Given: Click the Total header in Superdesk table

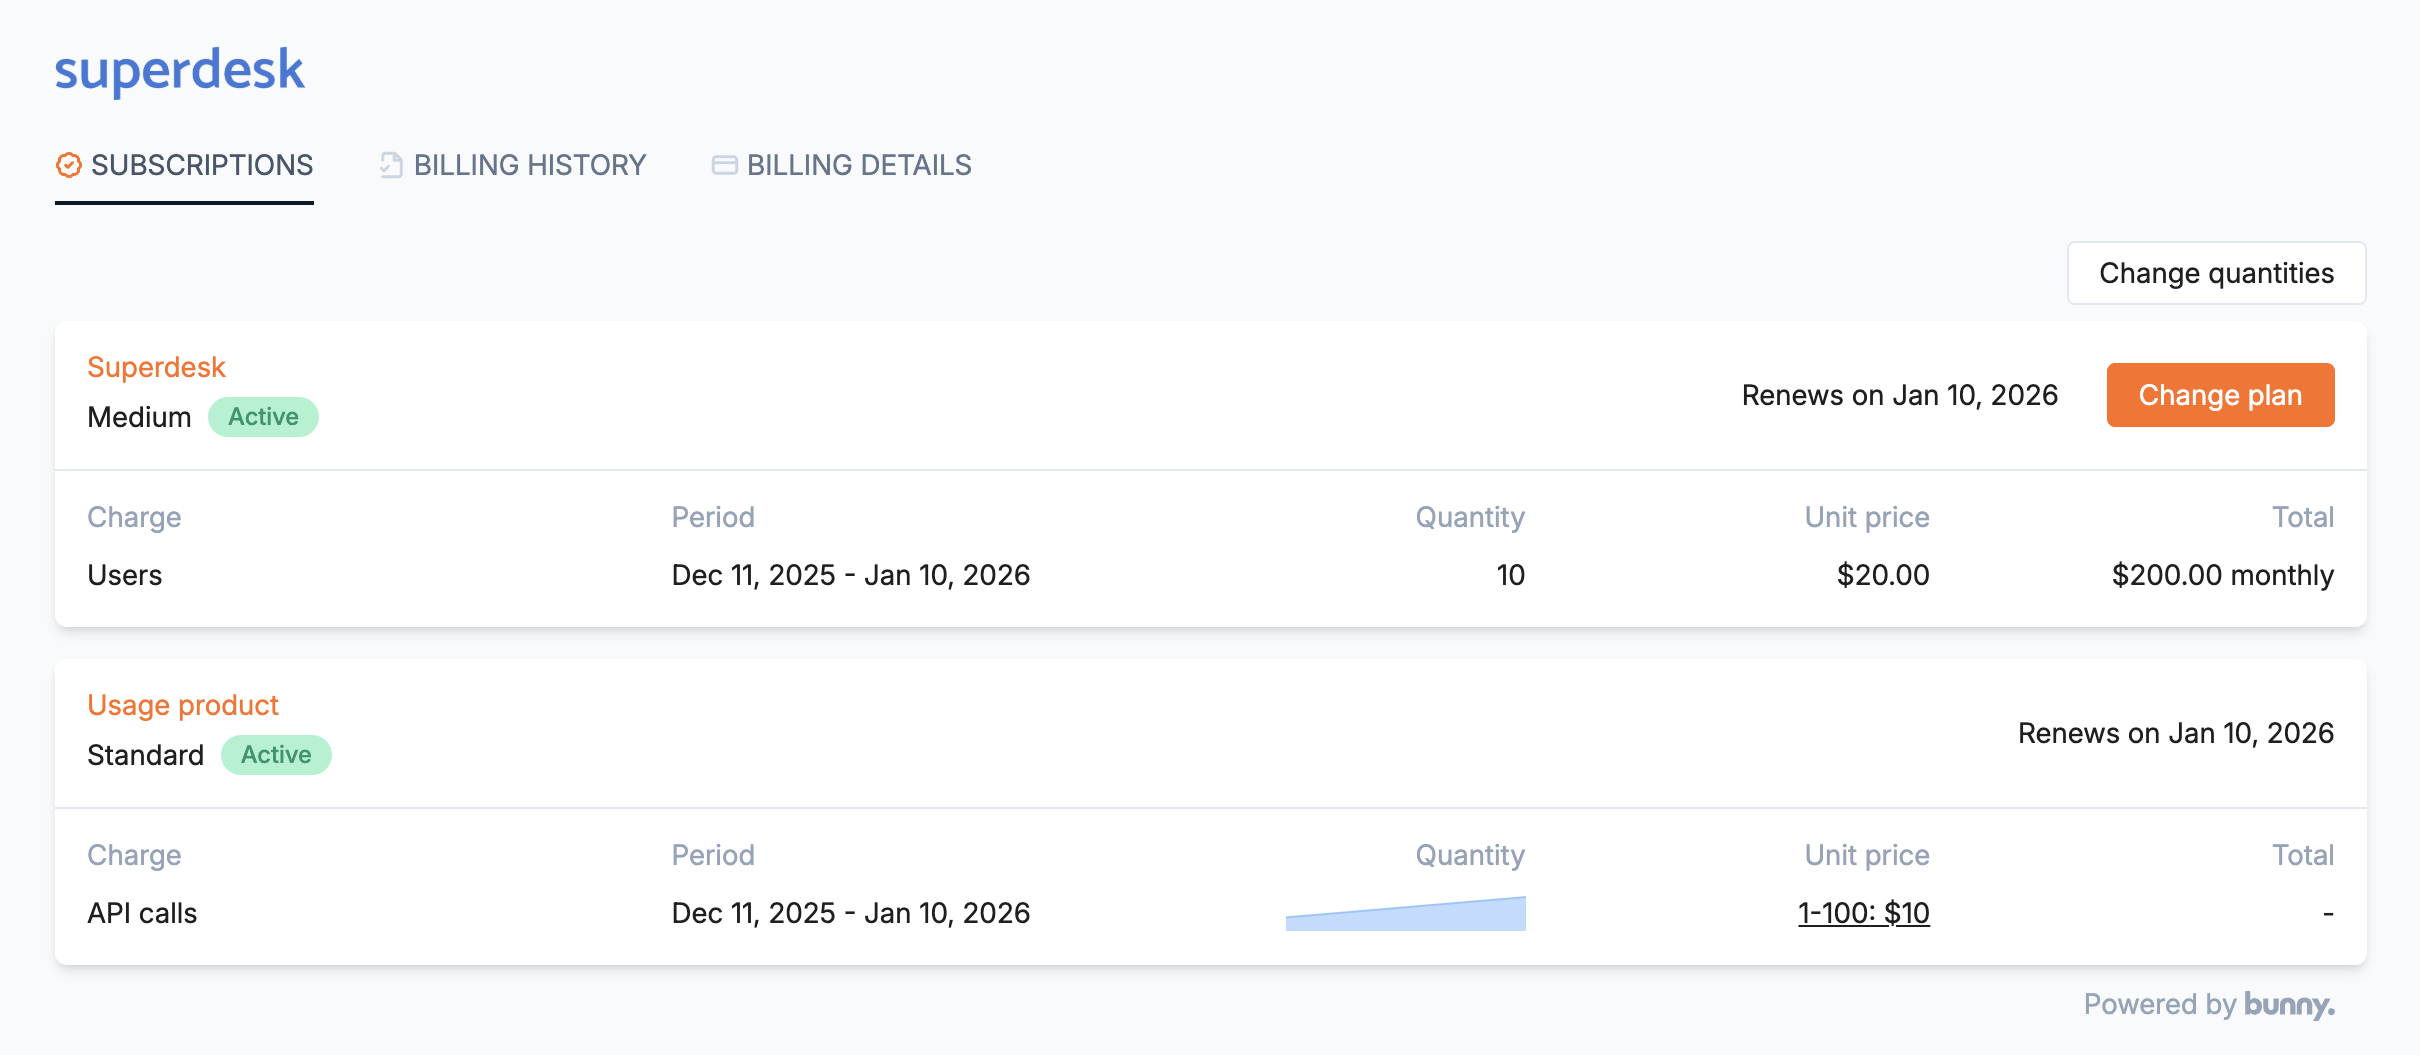Looking at the screenshot, I should pyautogui.click(x=2303, y=517).
